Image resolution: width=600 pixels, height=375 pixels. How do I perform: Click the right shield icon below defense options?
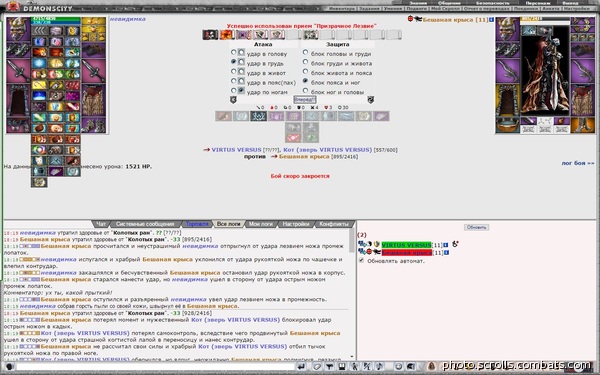coord(370,99)
